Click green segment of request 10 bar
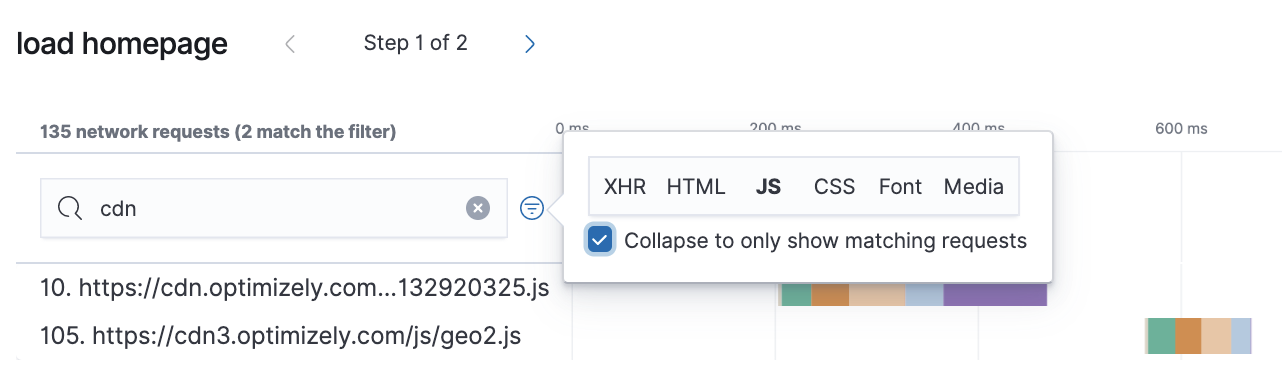 (796, 294)
